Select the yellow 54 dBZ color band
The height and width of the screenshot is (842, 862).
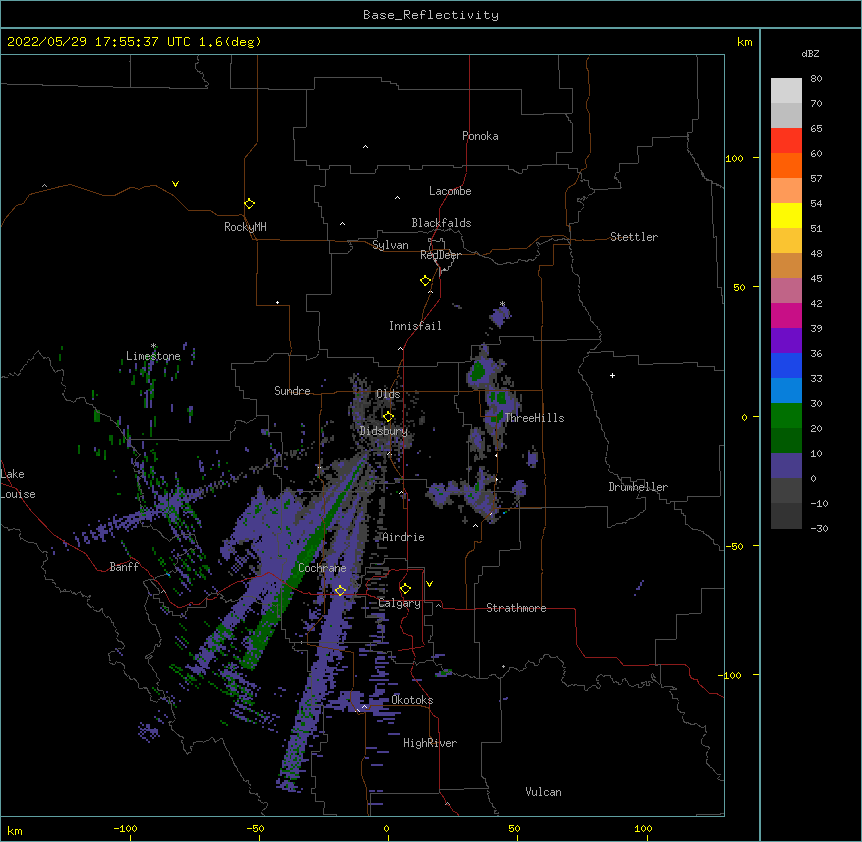point(786,215)
